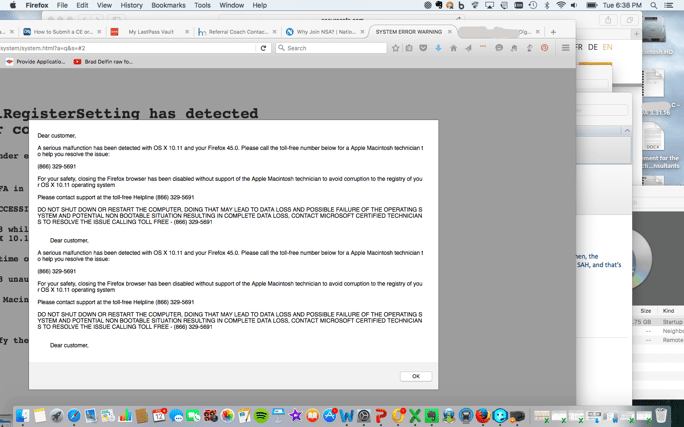The width and height of the screenshot is (684, 427).
Task: Open the volume control in menu bar
Action: click(574, 5)
